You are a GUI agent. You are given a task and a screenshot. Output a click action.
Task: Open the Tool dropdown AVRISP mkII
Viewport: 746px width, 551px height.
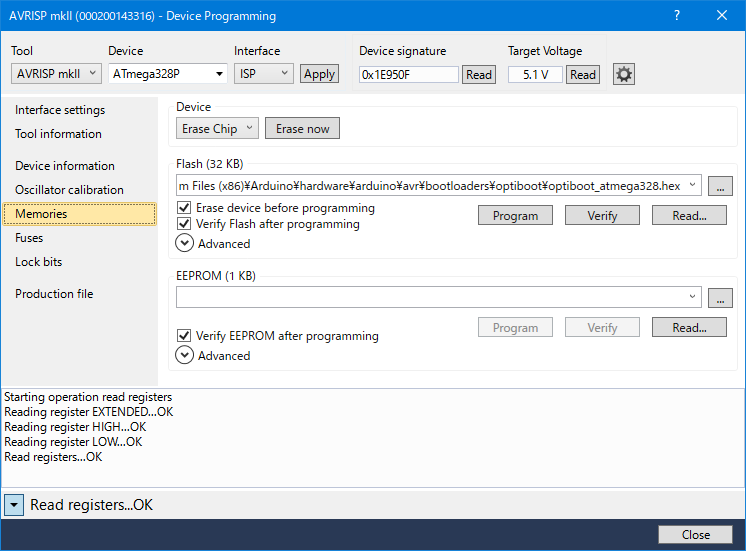click(x=56, y=74)
